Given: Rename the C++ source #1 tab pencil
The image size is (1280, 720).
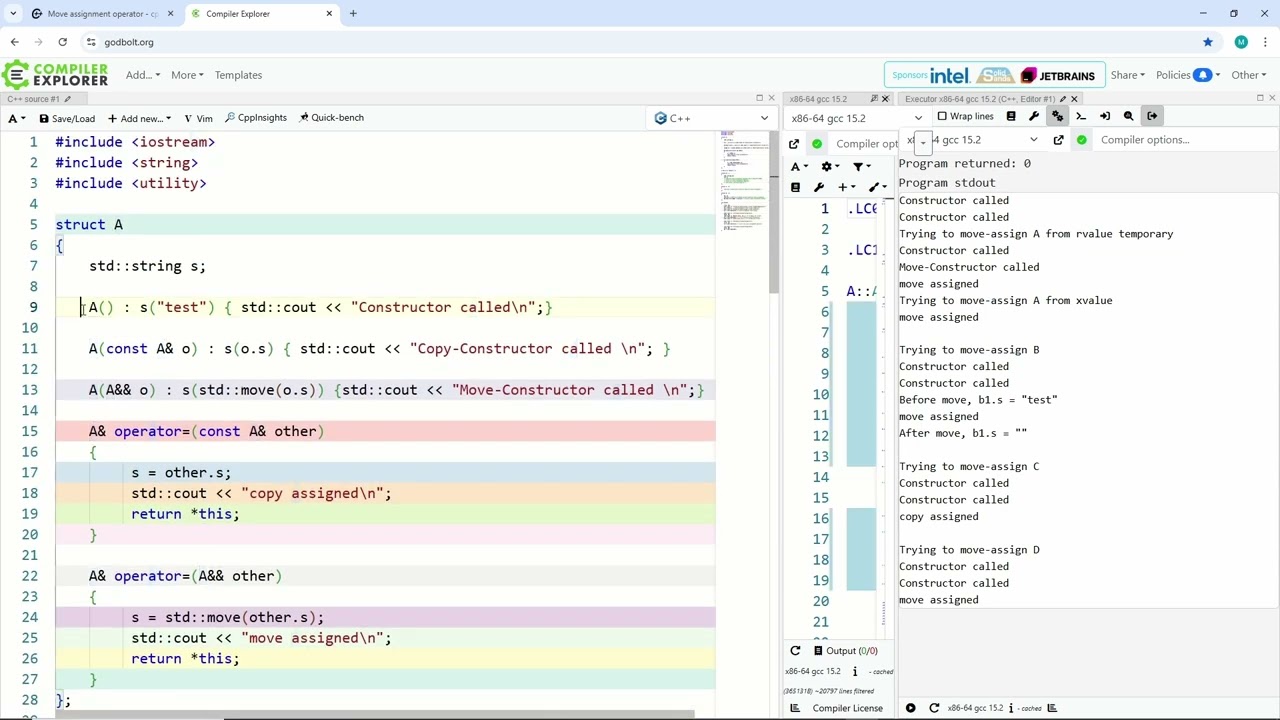Looking at the screenshot, I should (69, 99).
